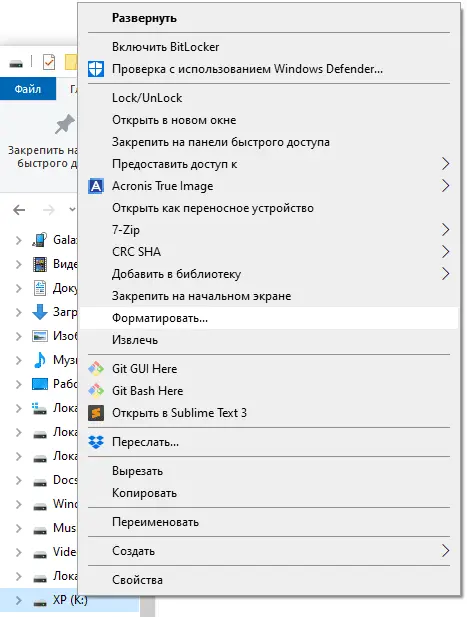Choose Извлечь in the context menu
This screenshot has height=617, width=467.
[269, 340]
